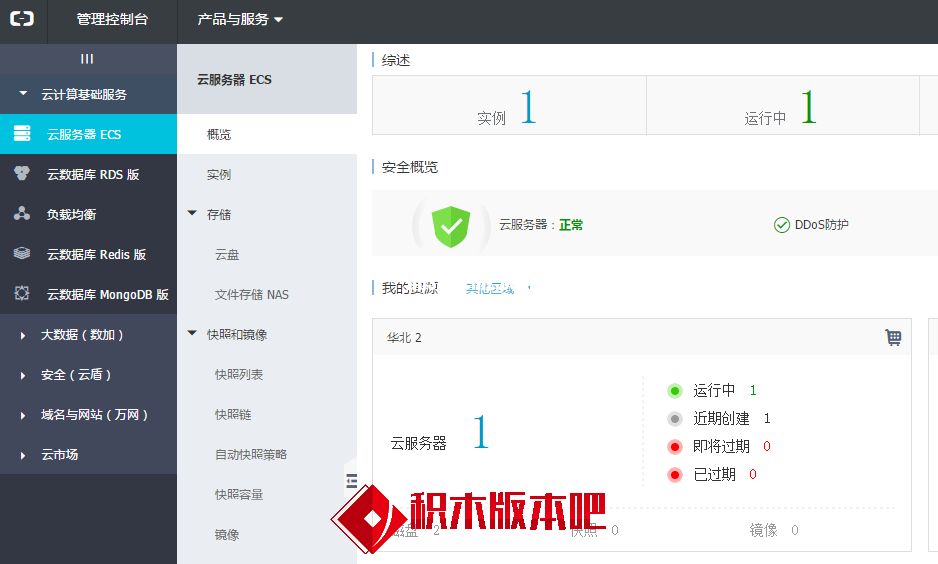Expand 域名与网站（万网）group
938x564 pixels.
[94, 414]
